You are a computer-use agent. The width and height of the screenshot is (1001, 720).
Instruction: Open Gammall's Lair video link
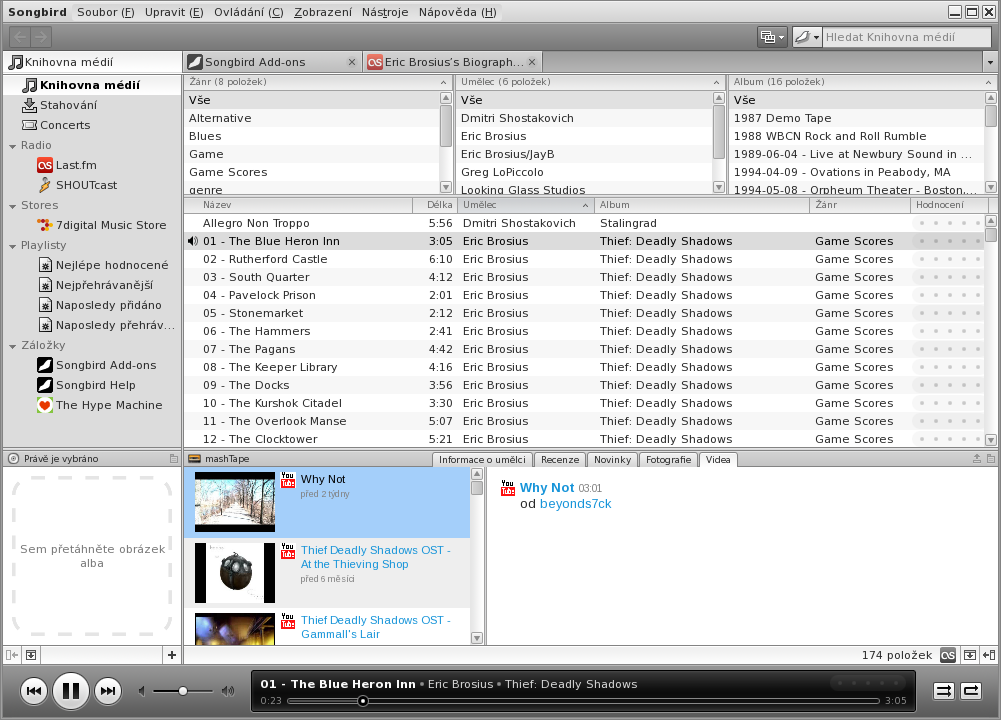[375, 627]
